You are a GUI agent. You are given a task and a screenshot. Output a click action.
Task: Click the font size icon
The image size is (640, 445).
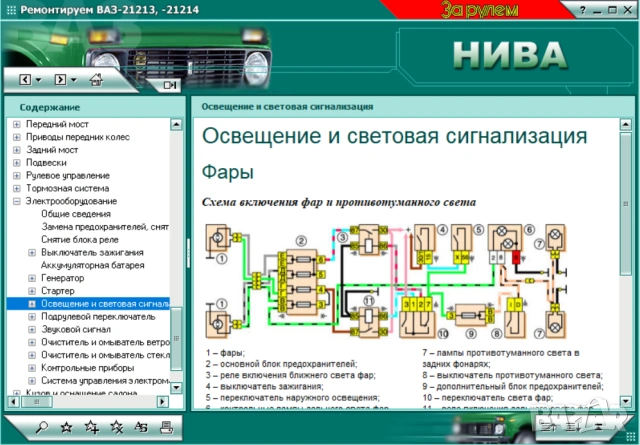coord(141,427)
